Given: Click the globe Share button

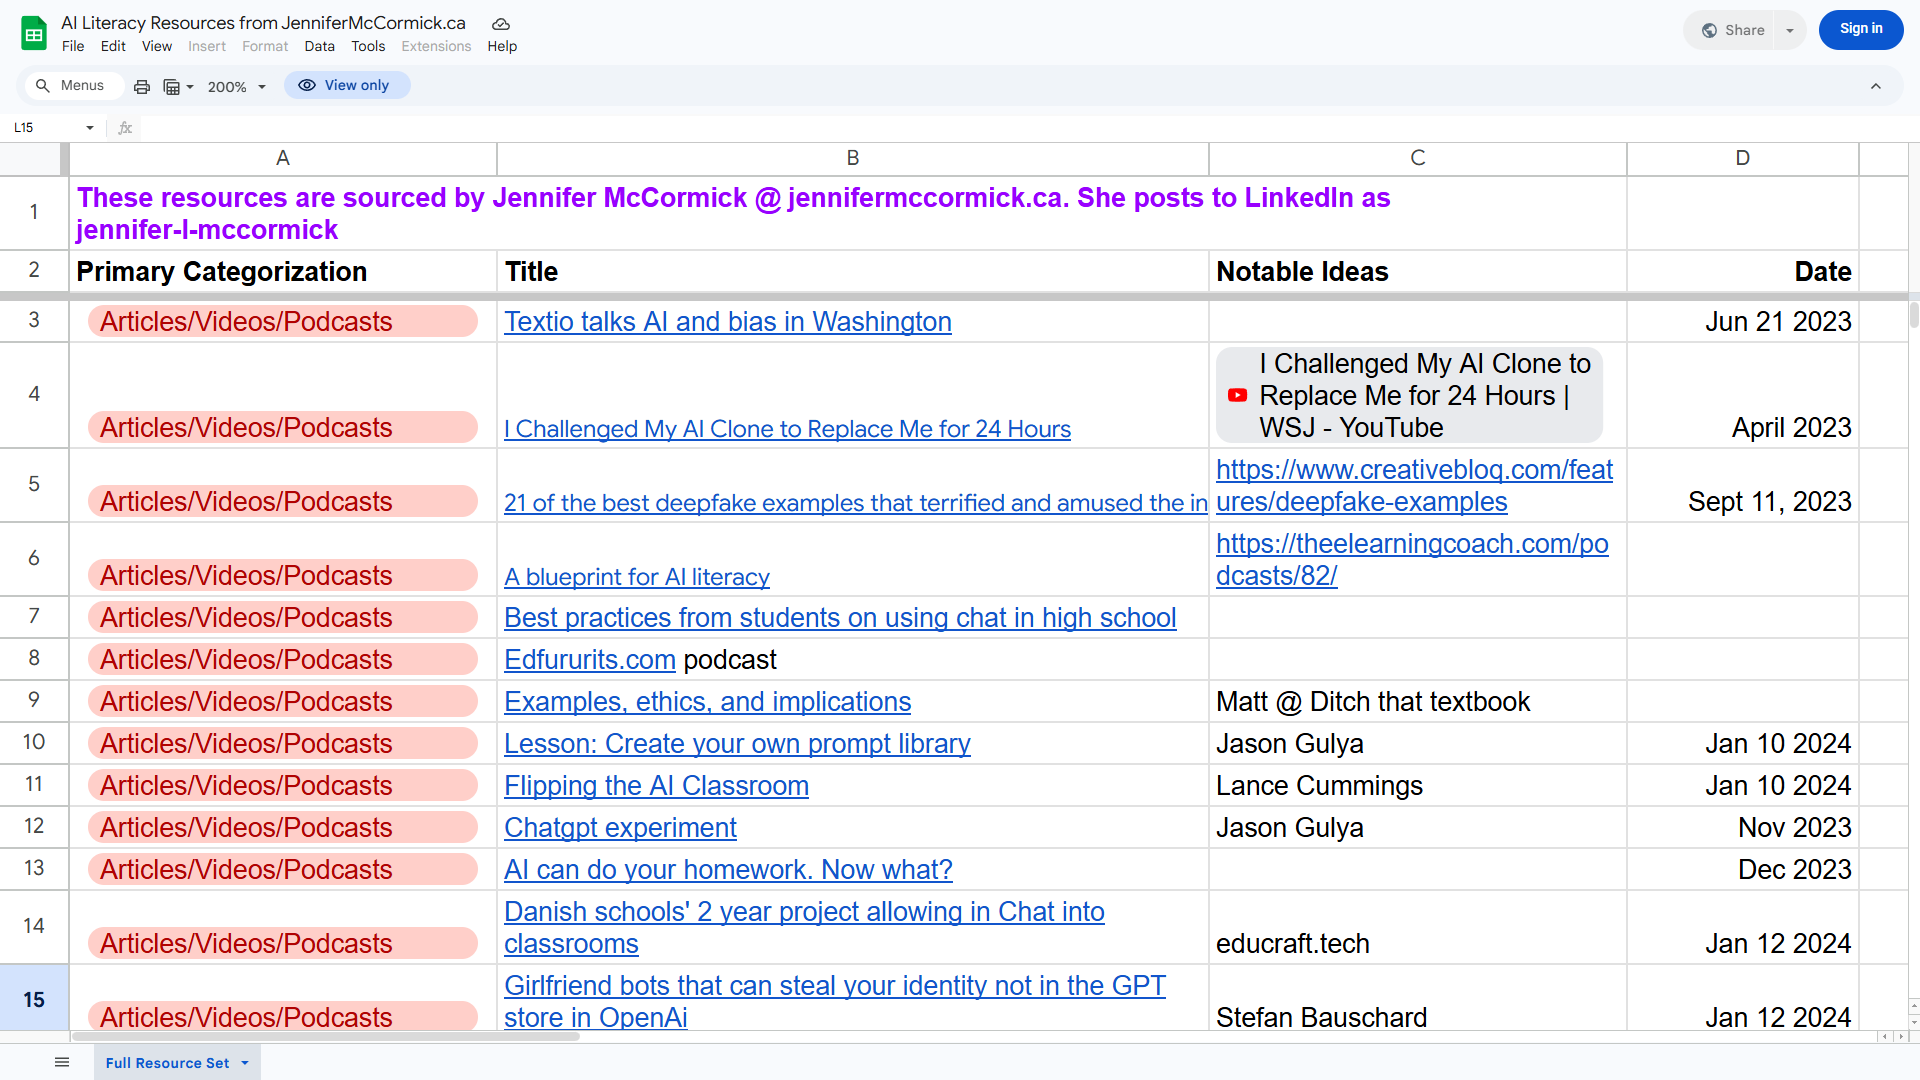Looking at the screenshot, I should click(1734, 30).
